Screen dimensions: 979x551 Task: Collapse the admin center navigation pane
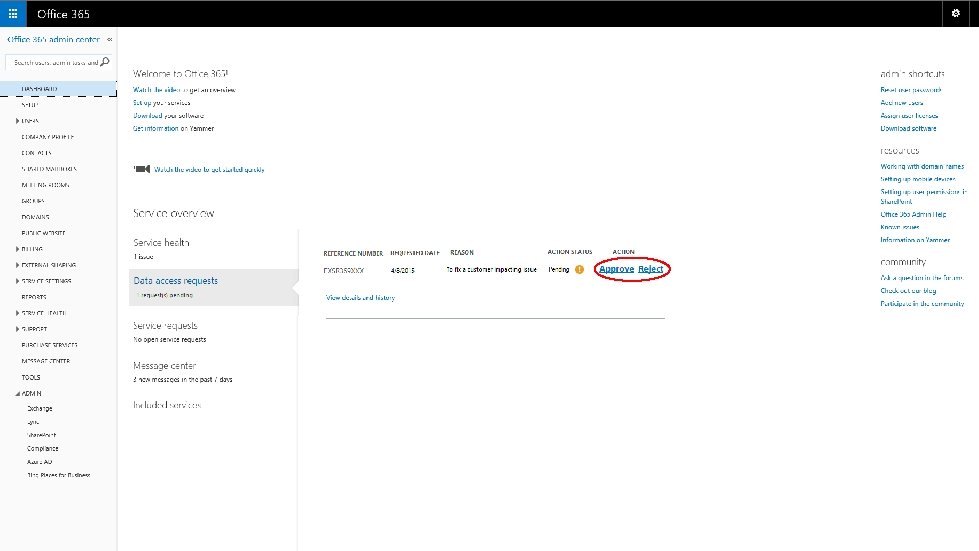click(x=109, y=39)
